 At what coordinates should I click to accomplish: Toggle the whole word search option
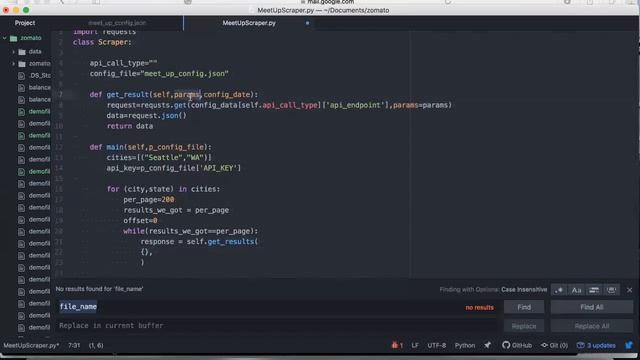pos(611,290)
